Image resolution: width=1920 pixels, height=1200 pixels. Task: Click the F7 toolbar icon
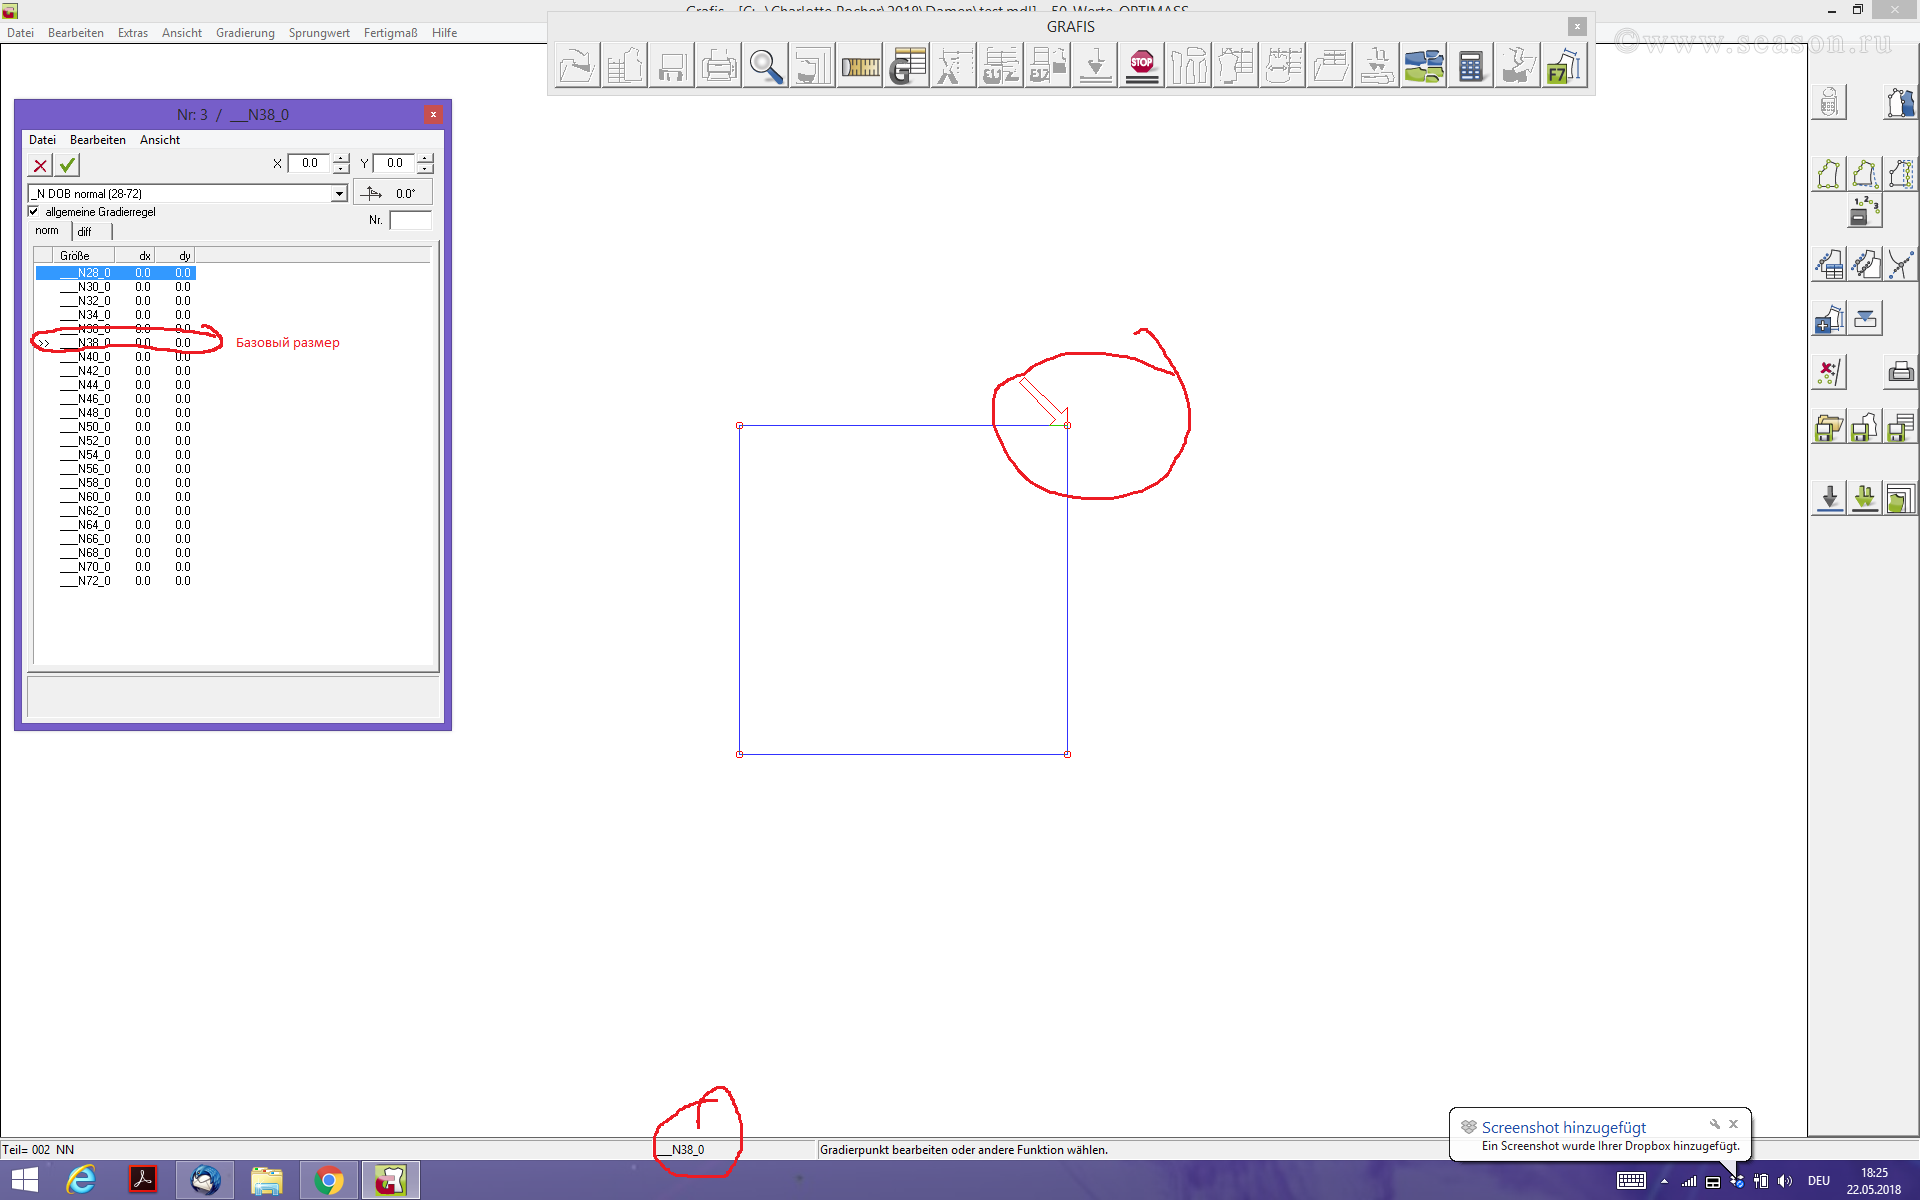tap(1563, 66)
